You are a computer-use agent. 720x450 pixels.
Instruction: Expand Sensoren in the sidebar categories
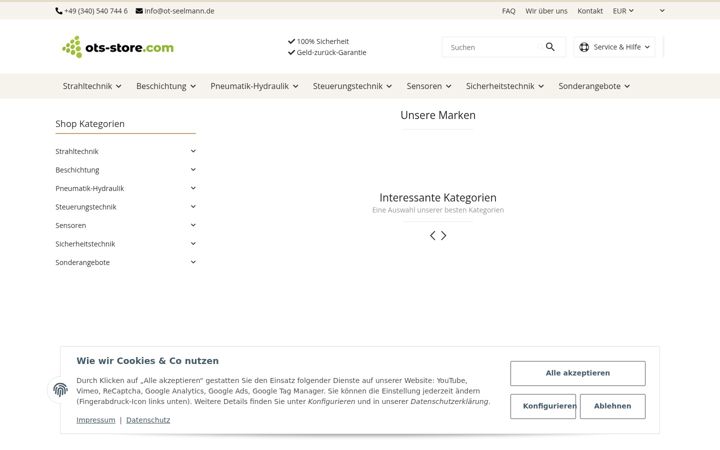[193, 225]
